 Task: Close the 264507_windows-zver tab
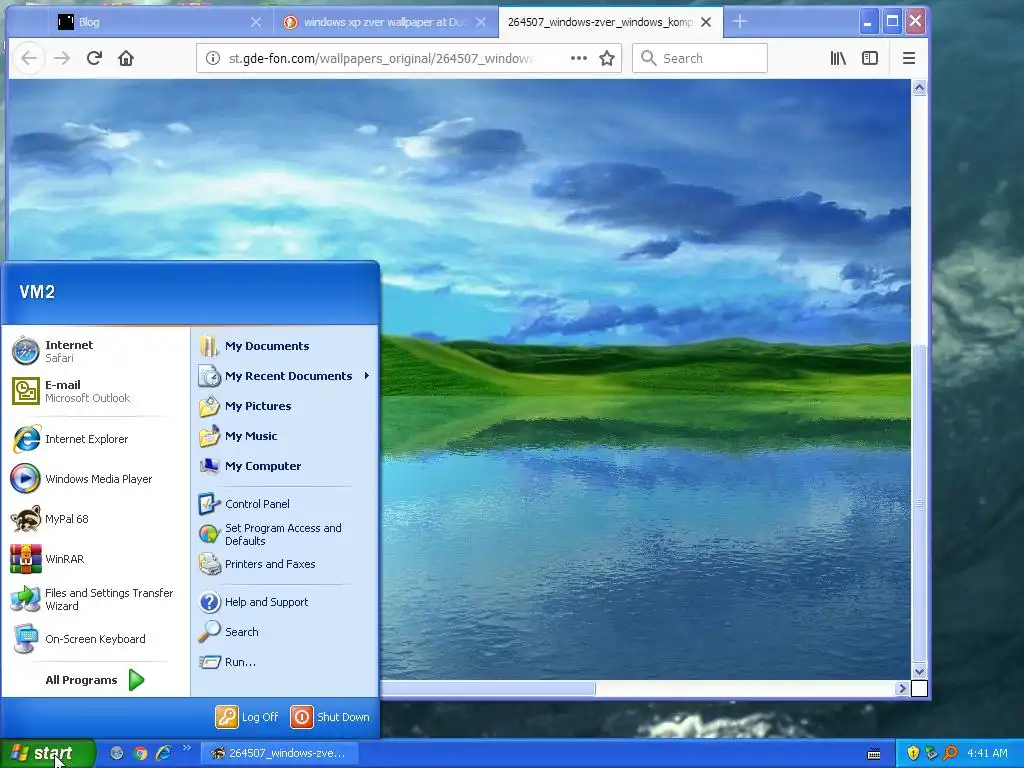[x=706, y=22]
